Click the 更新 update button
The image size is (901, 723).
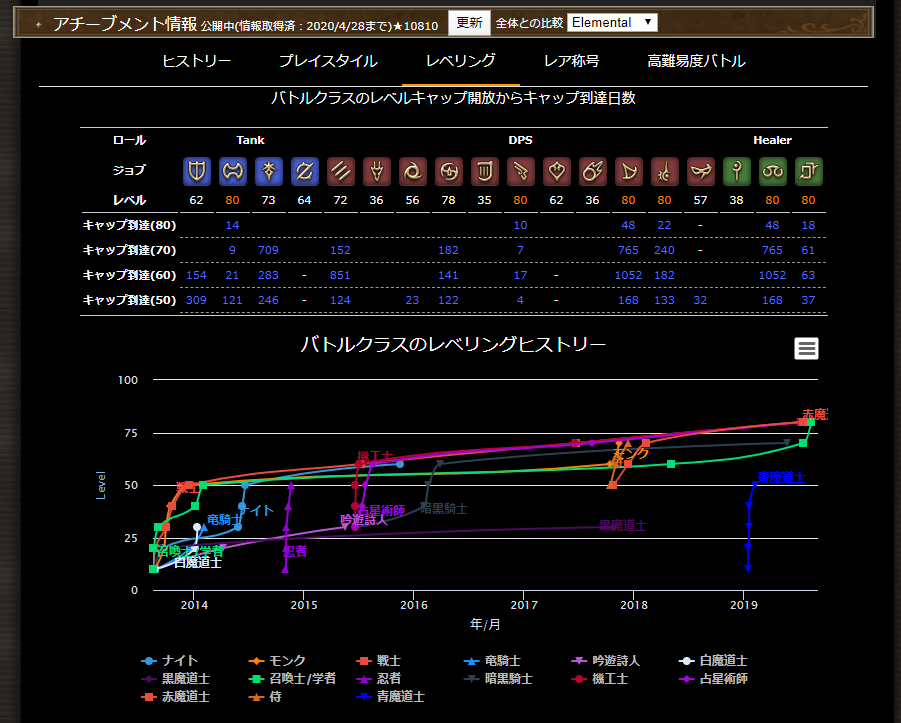(x=469, y=23)
